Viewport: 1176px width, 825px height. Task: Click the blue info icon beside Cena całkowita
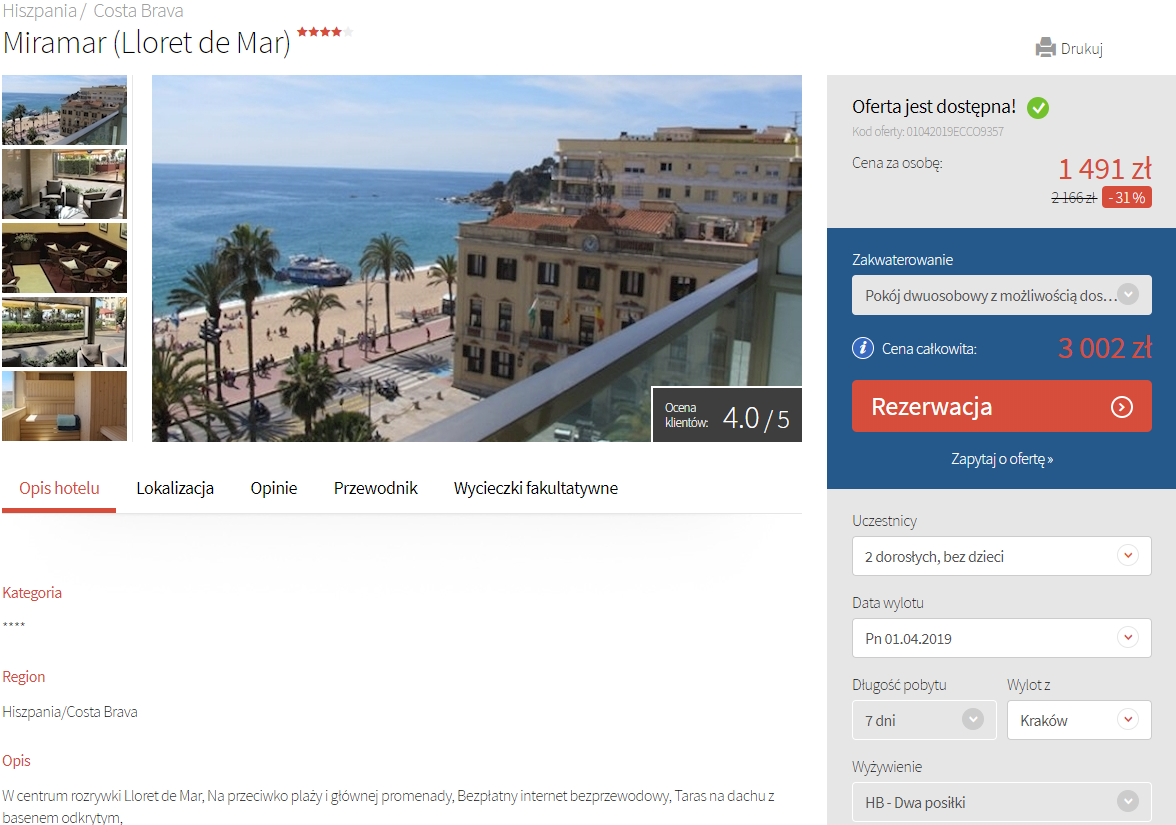(862, 348)
